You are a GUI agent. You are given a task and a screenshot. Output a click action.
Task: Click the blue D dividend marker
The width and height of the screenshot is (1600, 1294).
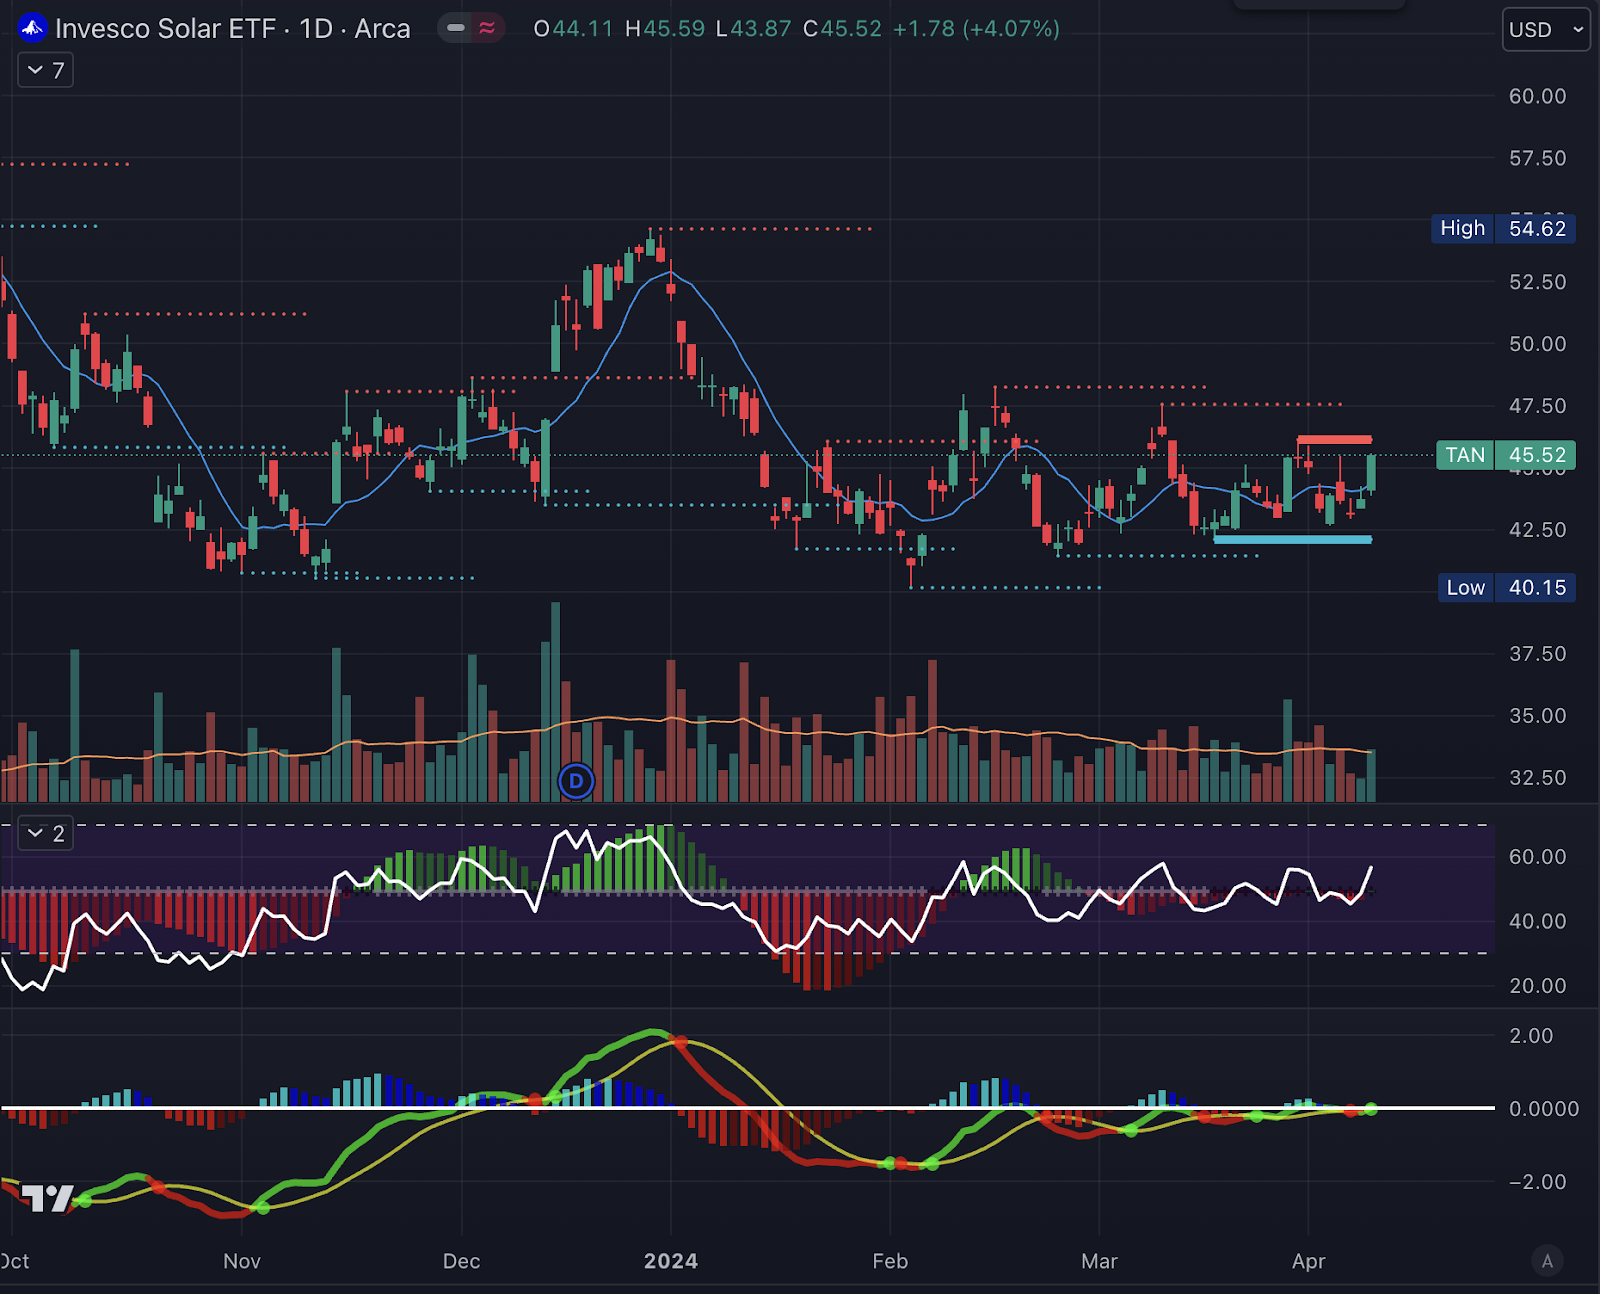576,781
